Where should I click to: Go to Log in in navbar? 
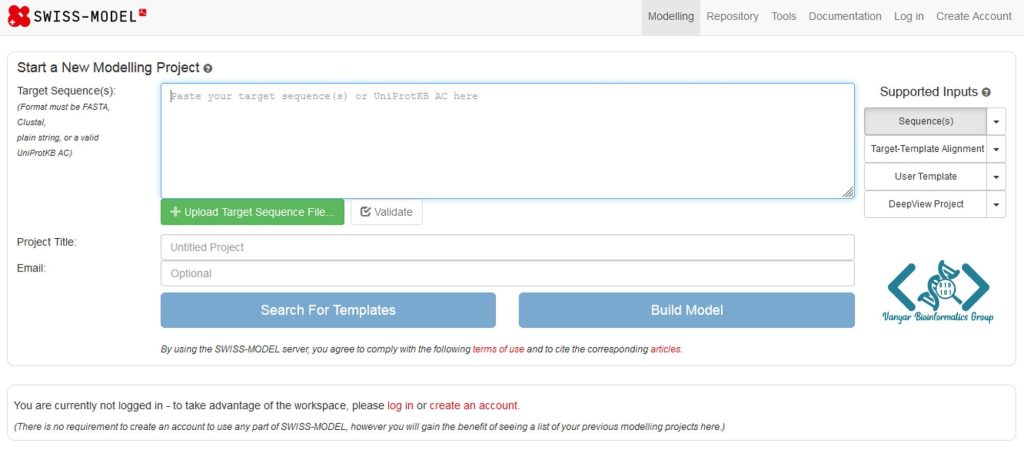(908, 17)
